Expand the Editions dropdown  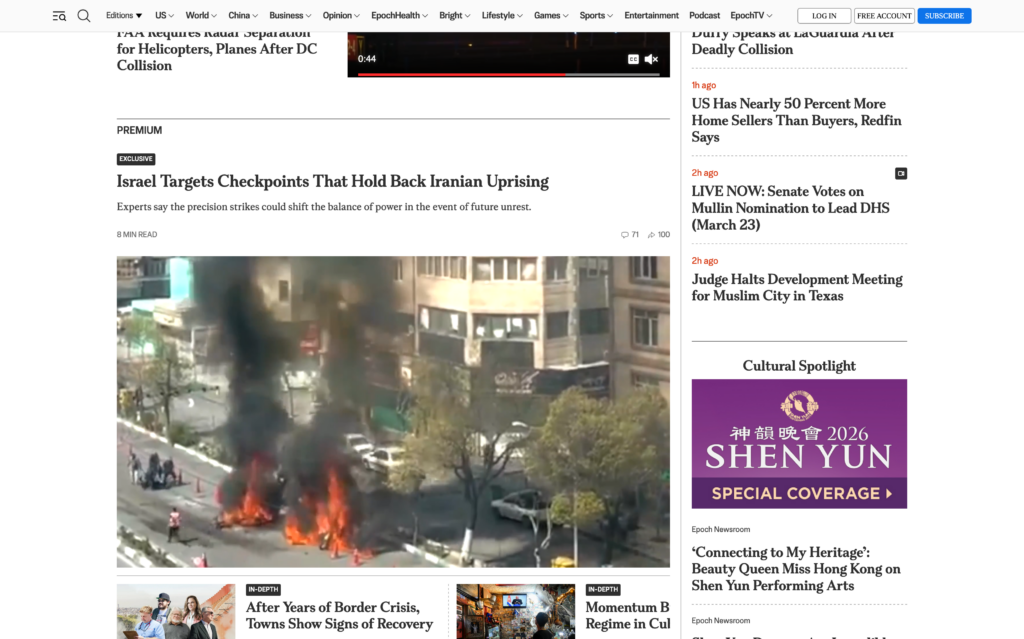(x=124, y=16)
